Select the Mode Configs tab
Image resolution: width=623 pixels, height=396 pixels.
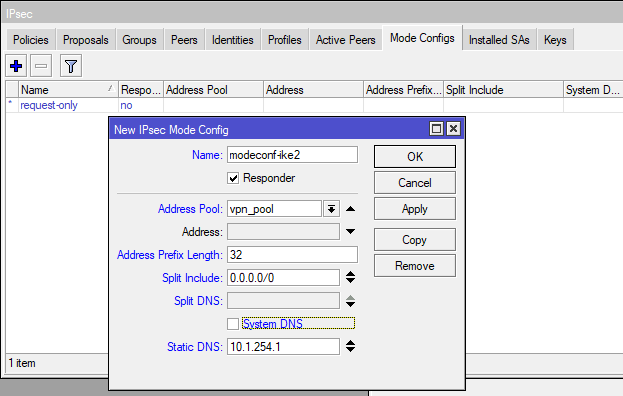pos(422,38)
